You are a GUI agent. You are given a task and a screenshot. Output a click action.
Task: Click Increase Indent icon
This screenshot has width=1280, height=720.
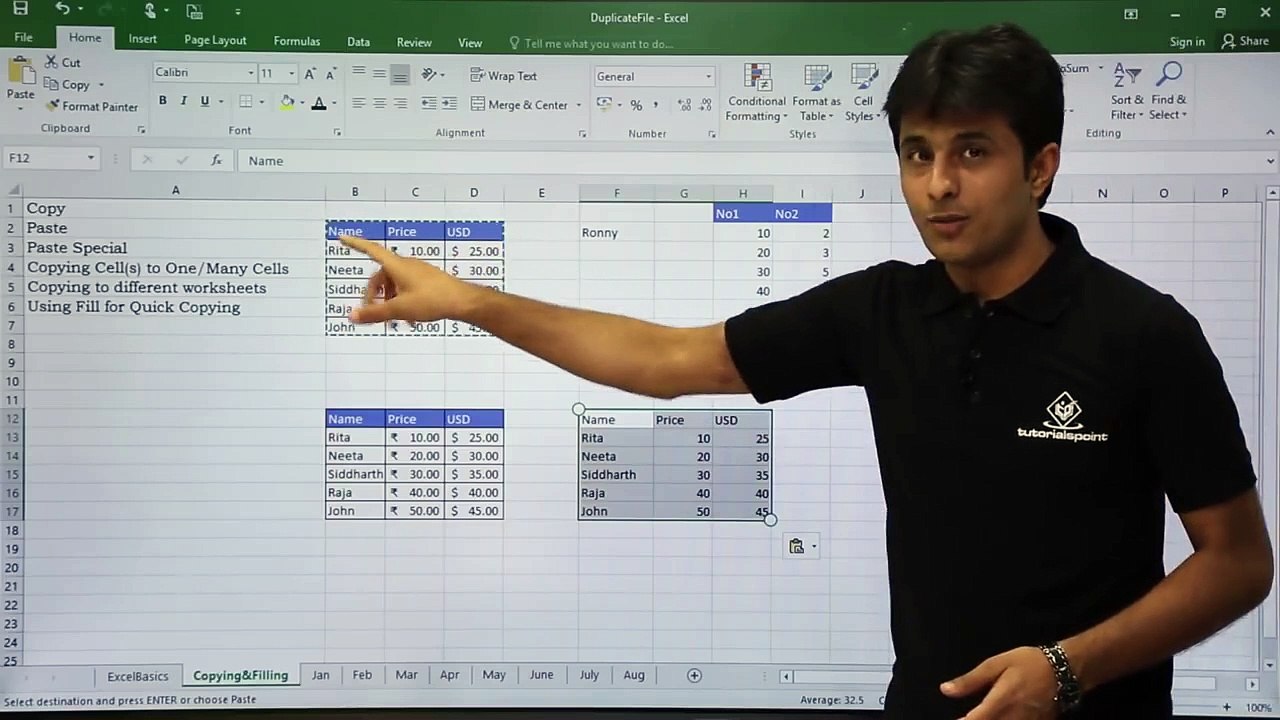[x=449, y=103]
